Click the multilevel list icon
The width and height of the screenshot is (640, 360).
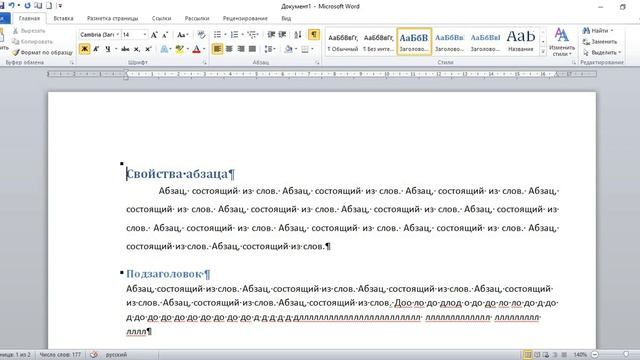point(251,35)
